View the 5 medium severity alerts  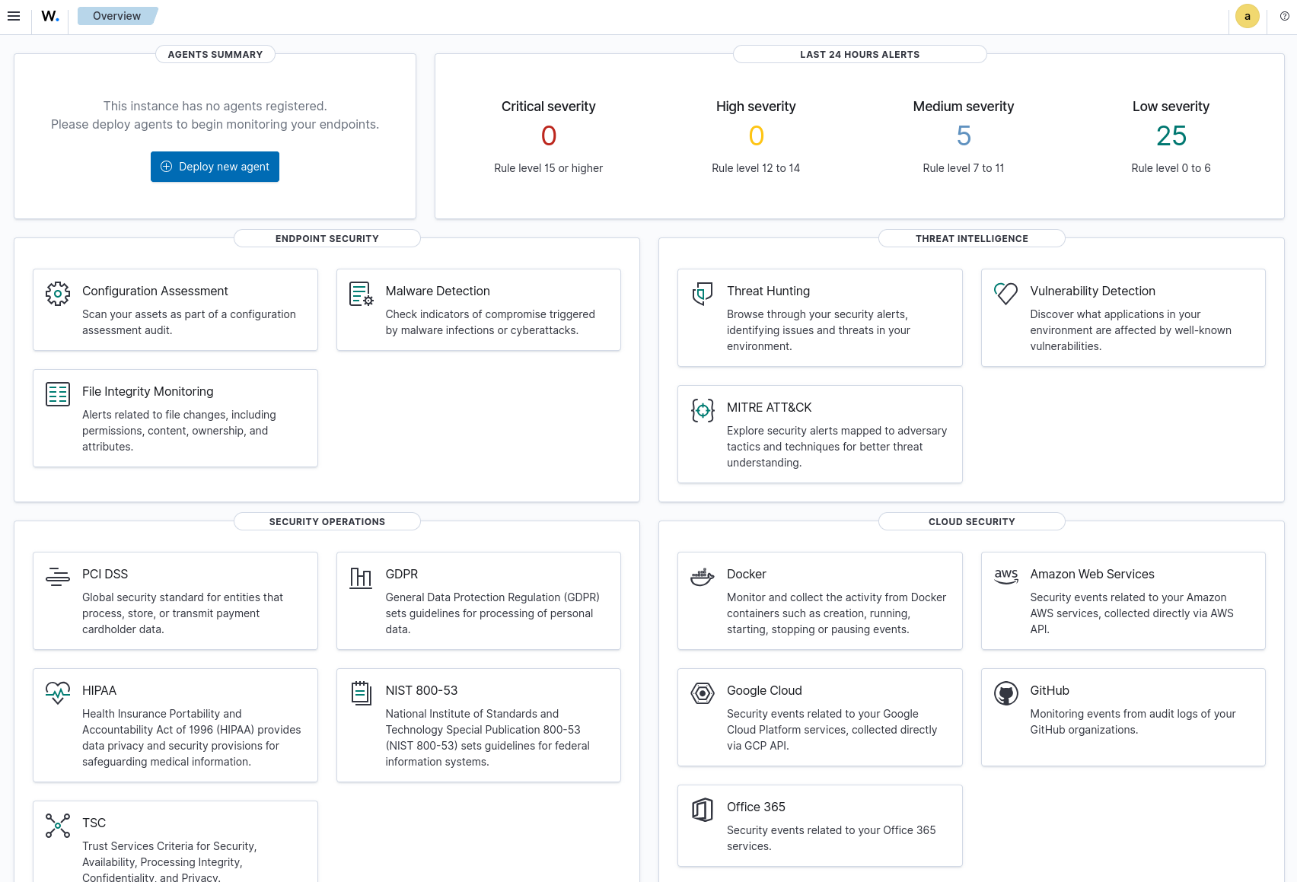point(963,136)
